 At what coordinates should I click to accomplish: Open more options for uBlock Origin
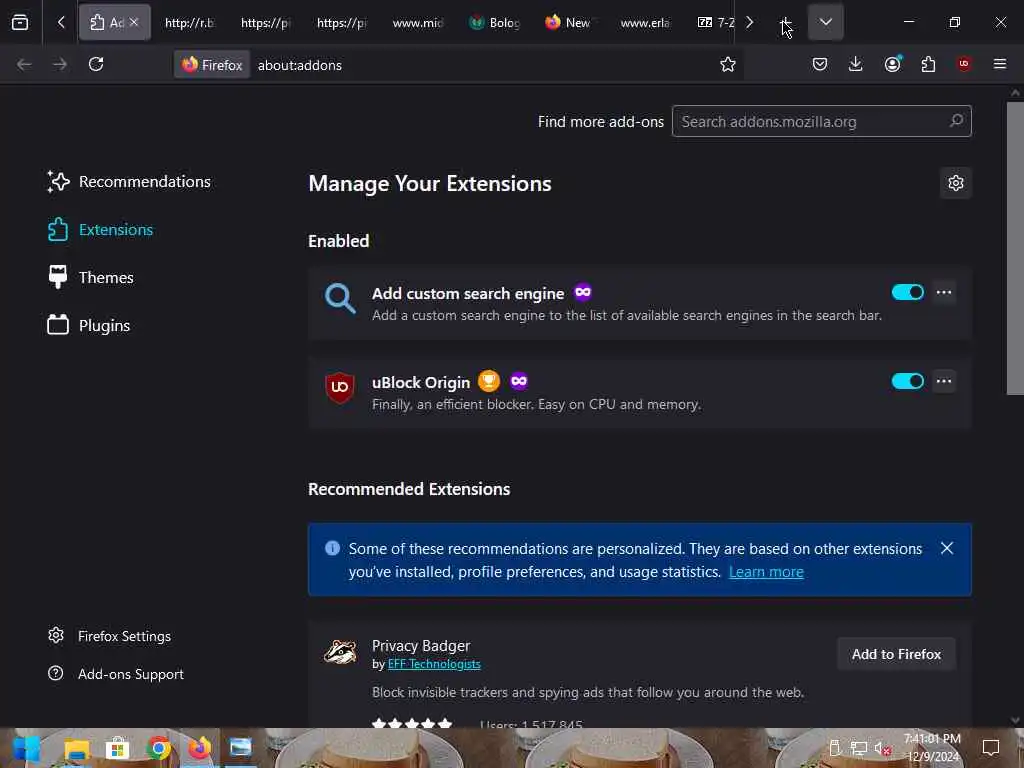(944, 381)
